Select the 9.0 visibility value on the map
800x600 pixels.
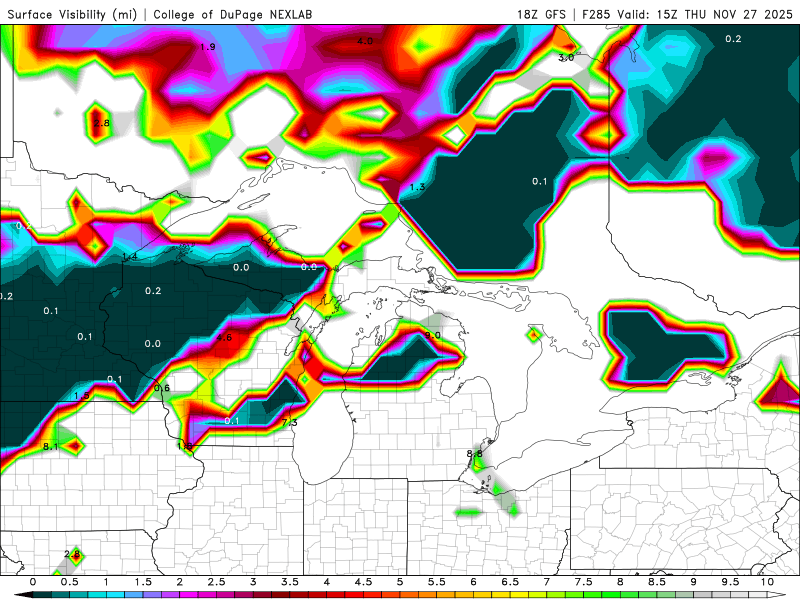pyautogui.click(x=433, y=335)
